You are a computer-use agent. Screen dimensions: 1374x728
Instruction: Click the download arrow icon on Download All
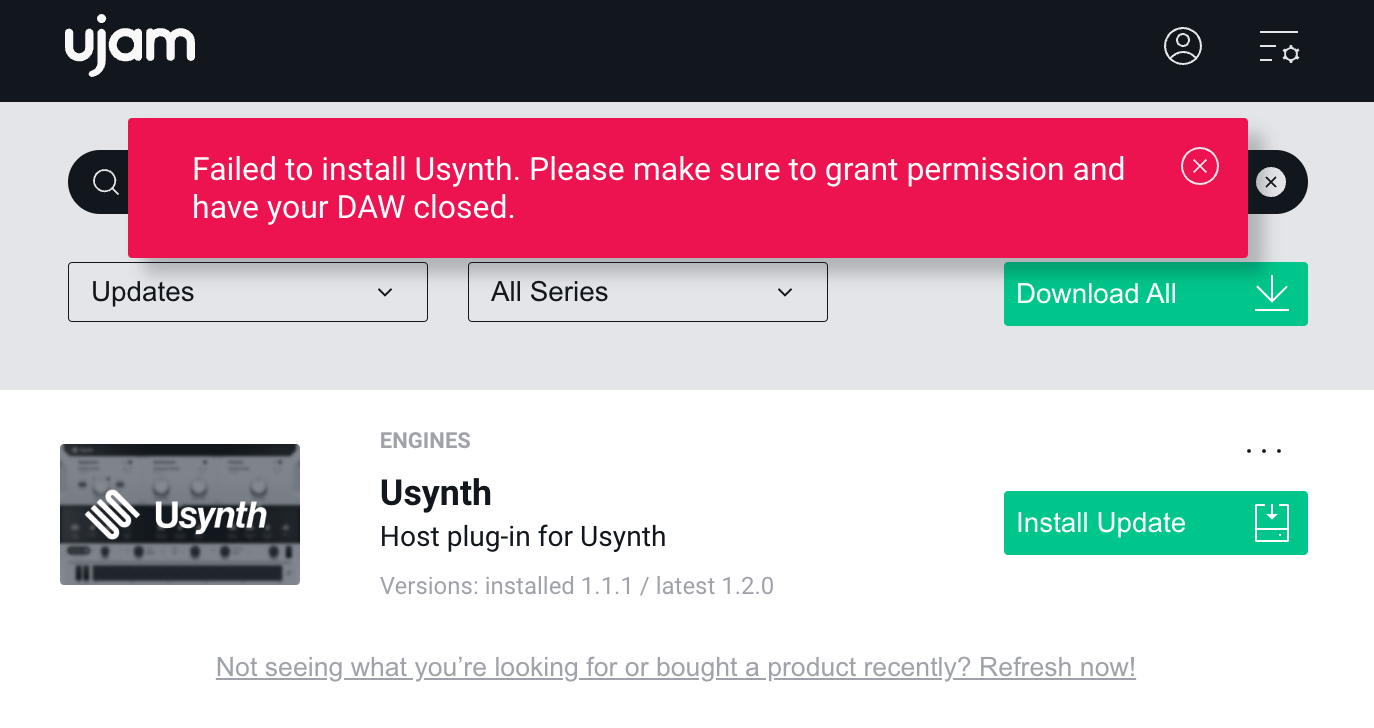pyautogui.click(x=1271, y=294)
